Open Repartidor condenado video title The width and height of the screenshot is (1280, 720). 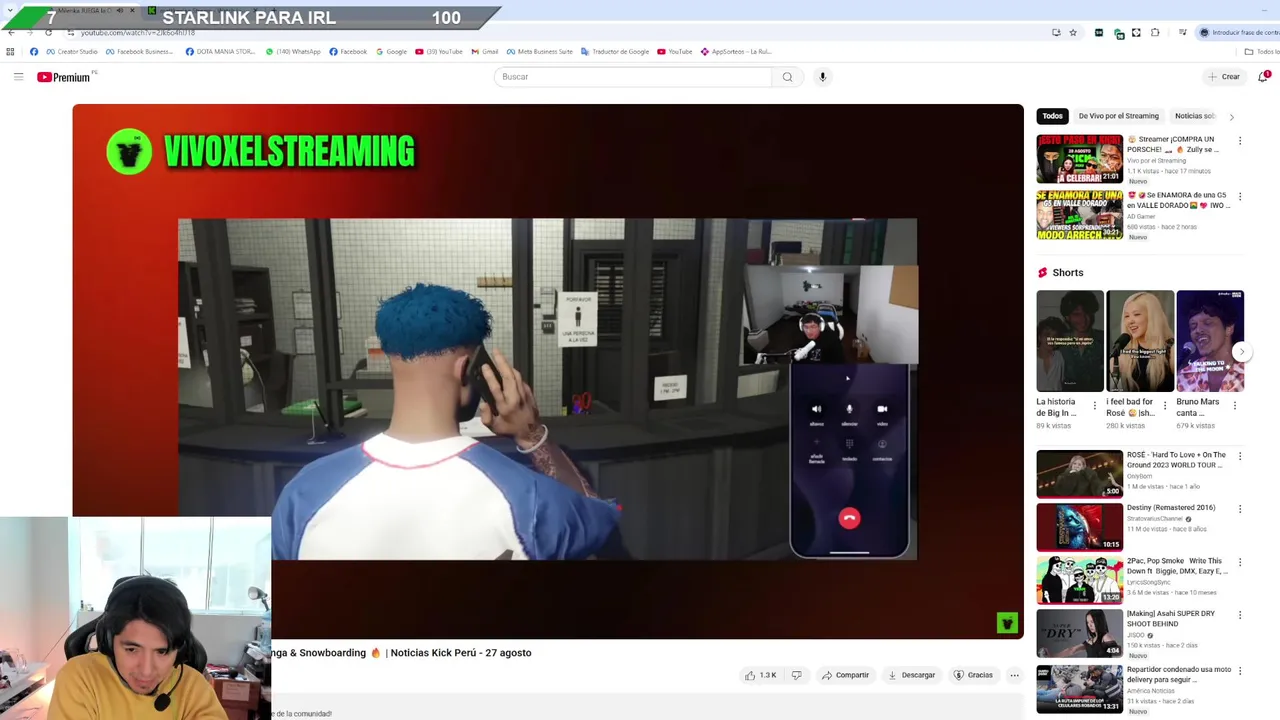[x=1179, y=675]
